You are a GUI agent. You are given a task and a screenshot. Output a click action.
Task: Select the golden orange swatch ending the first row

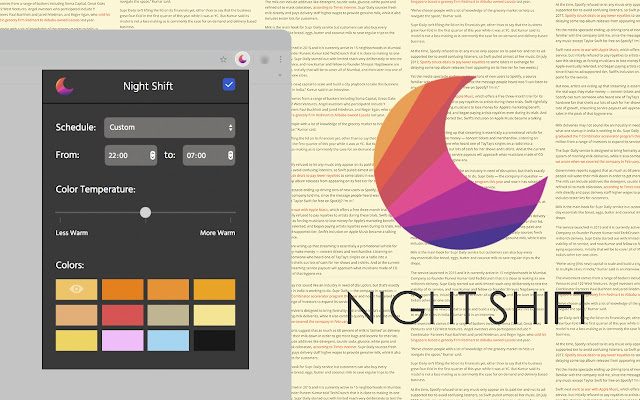click(214, 289)
